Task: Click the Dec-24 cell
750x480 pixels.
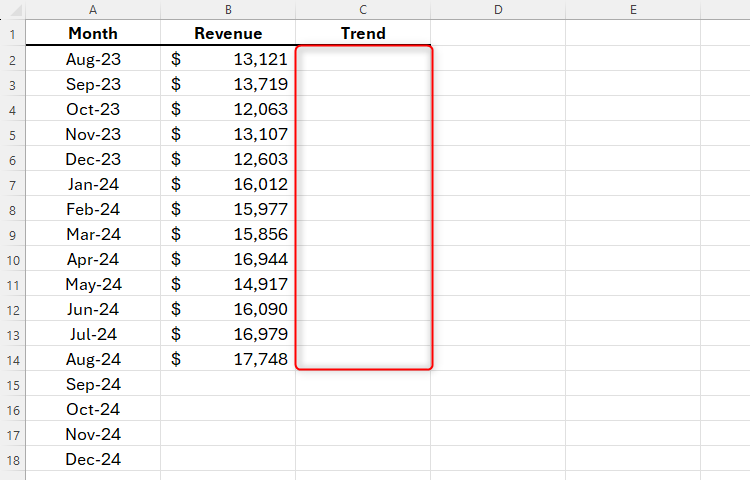Action: pyautogui.click(x=93, y=459)
